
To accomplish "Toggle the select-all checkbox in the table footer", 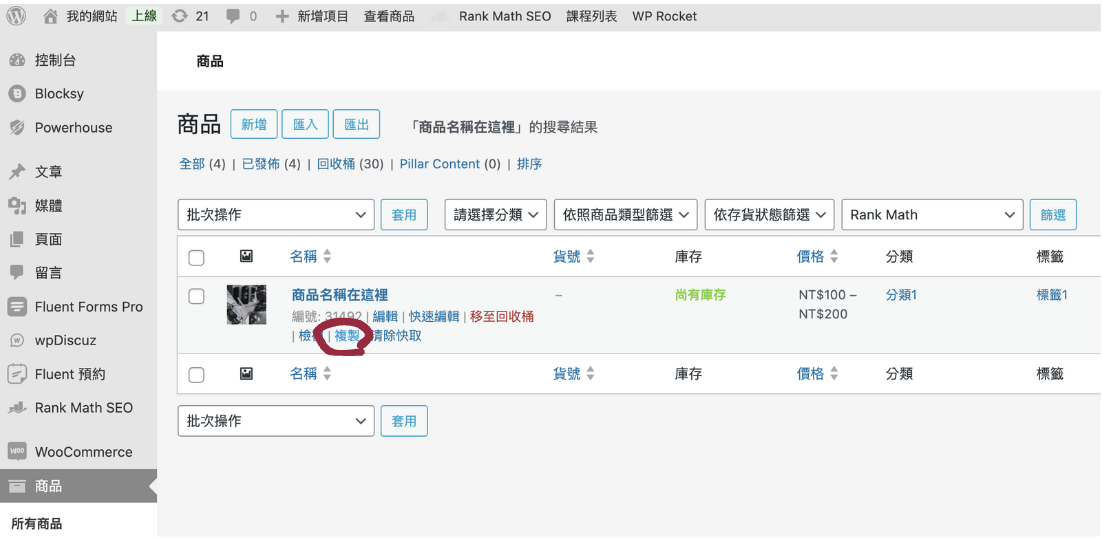I will 197,375.
